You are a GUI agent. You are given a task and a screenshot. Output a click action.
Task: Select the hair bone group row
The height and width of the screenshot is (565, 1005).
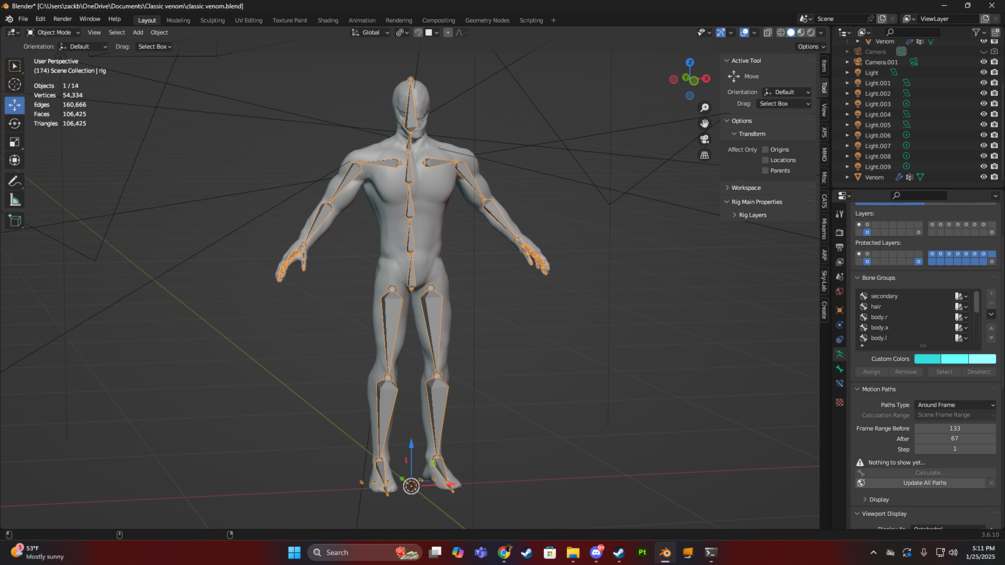coord(913,307)
